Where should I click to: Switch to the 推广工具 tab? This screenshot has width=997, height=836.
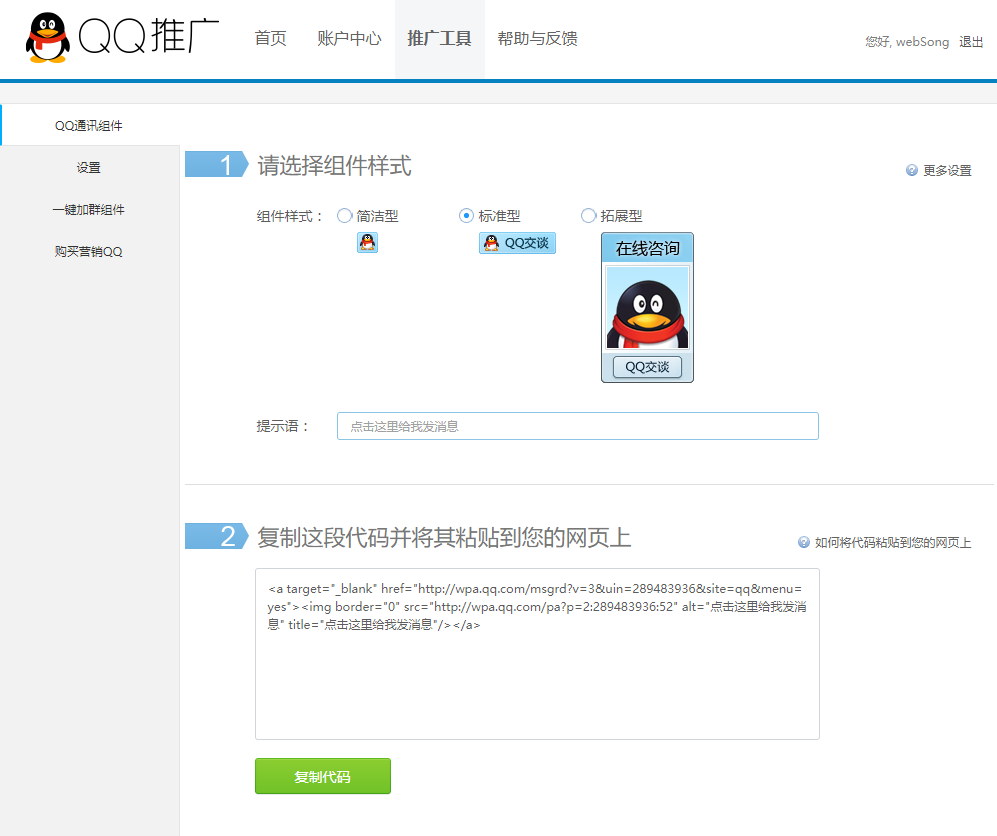click(439, 39)
